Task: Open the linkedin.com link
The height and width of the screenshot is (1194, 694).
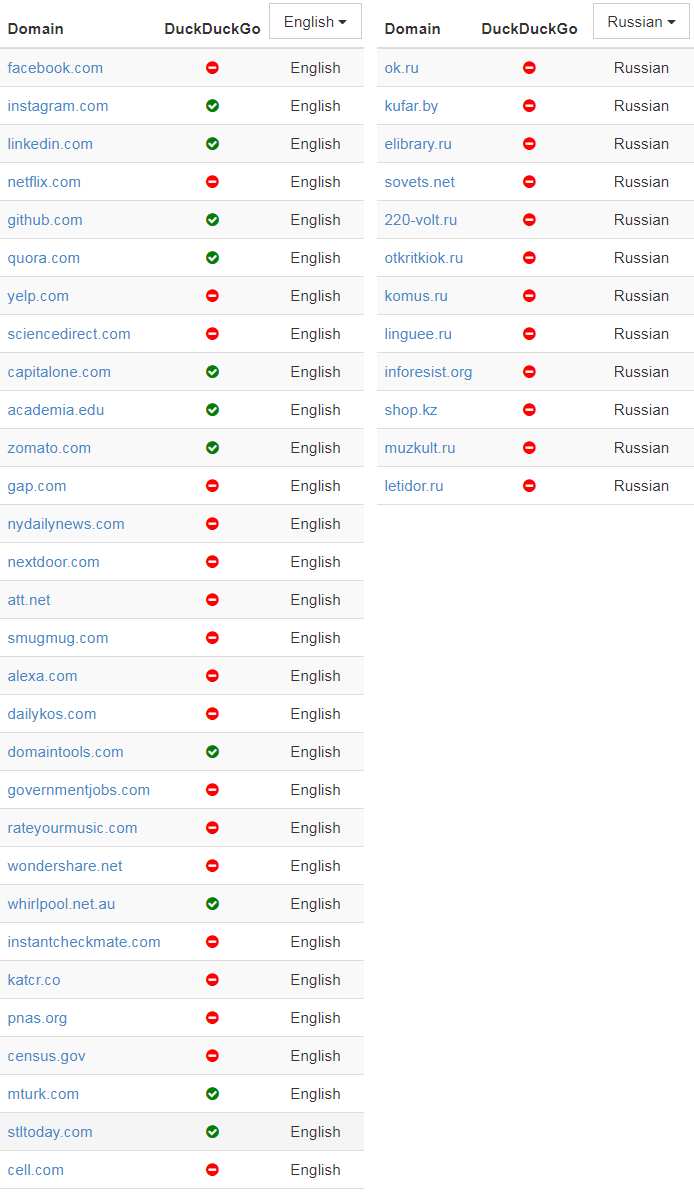Action: [50, 144]
